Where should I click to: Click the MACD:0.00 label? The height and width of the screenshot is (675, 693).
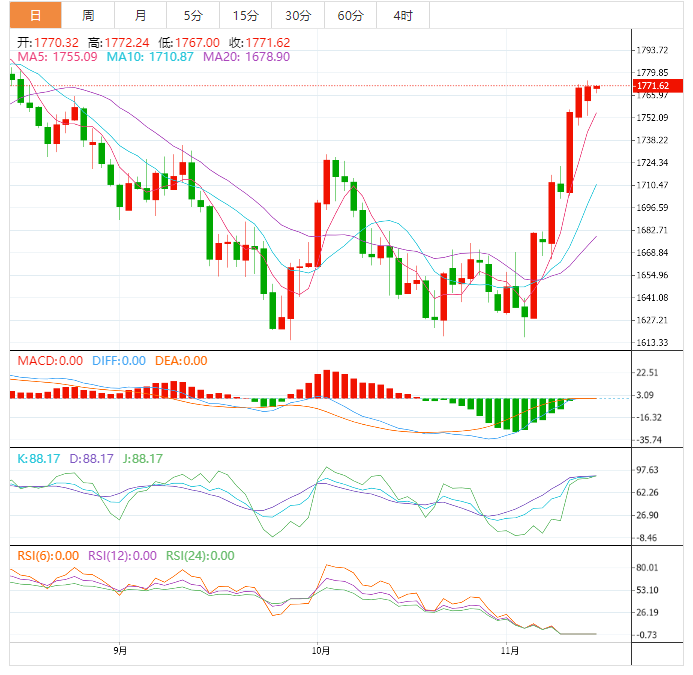pos(50,361)
